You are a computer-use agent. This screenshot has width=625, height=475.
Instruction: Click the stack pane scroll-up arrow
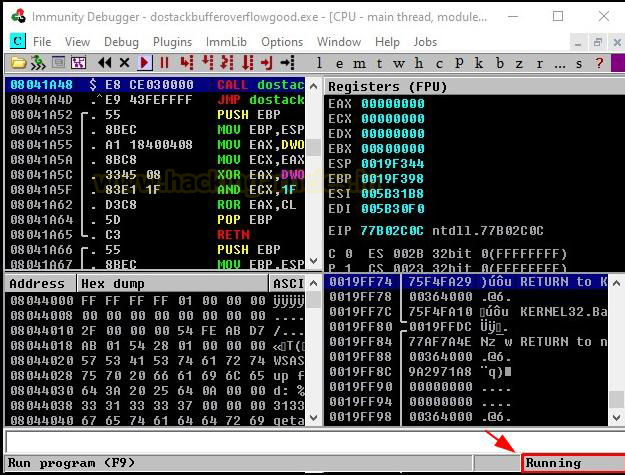coord(616,283)
